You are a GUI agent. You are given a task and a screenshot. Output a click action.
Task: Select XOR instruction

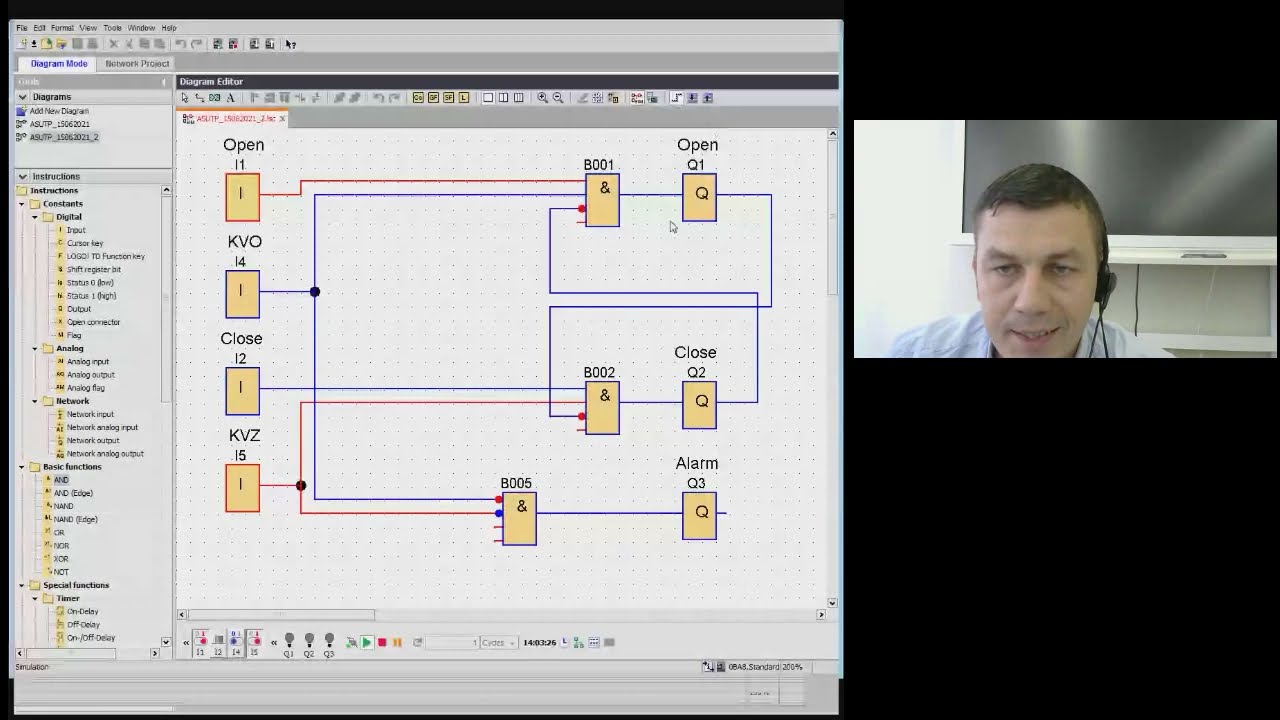pyautogui.click(x=61, y=559)
